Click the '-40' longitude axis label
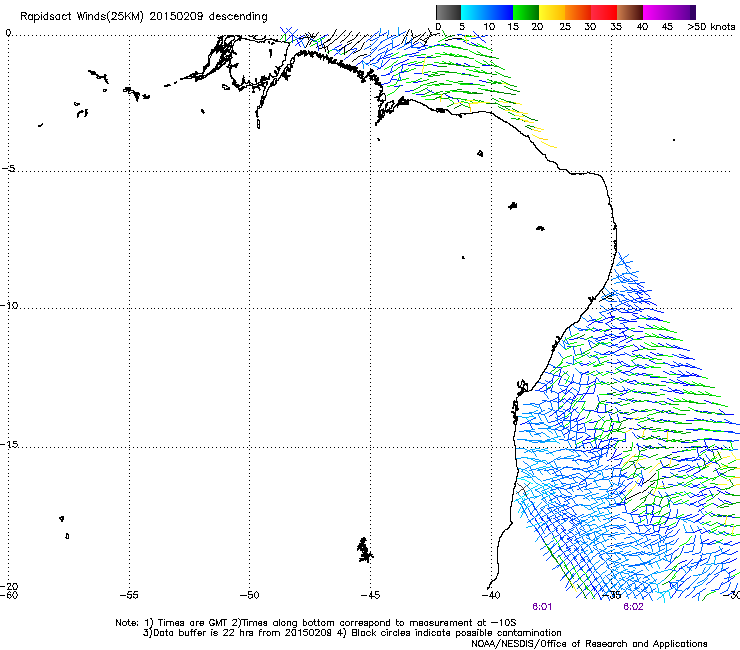 pos(491,595)
